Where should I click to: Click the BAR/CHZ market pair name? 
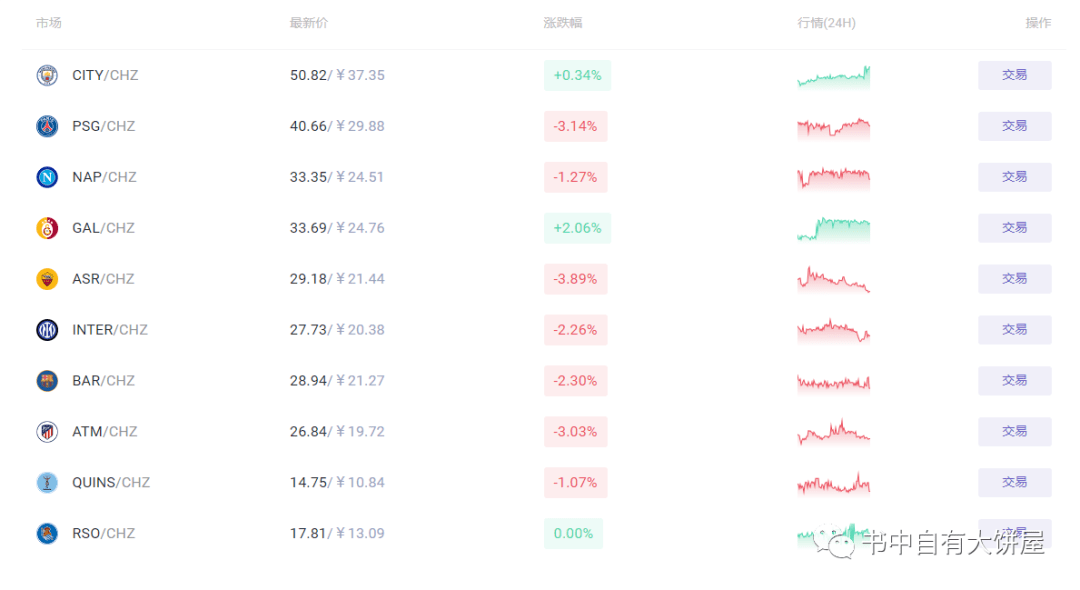[103, 381]
